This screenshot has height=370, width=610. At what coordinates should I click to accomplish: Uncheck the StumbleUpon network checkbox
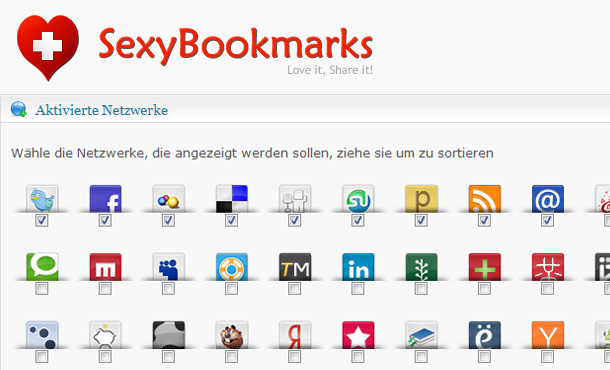[358, 221]
